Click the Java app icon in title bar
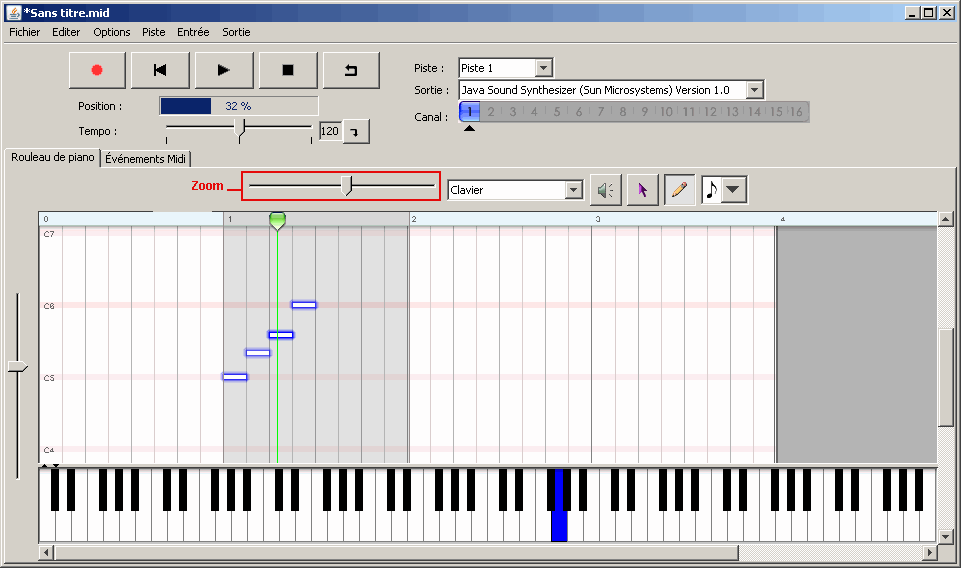 [13, 12]
